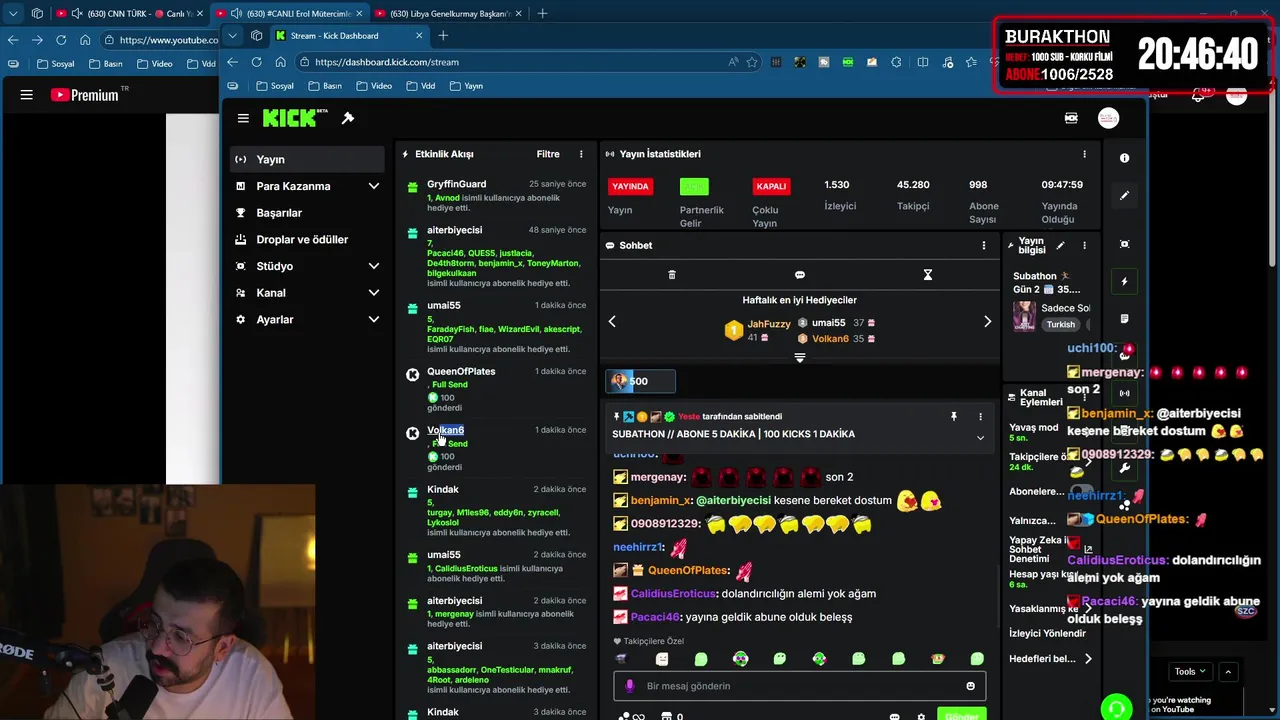Switch to CNN TÜRK browser tab
Screen dimensions: 1280x720
[128, 13]
